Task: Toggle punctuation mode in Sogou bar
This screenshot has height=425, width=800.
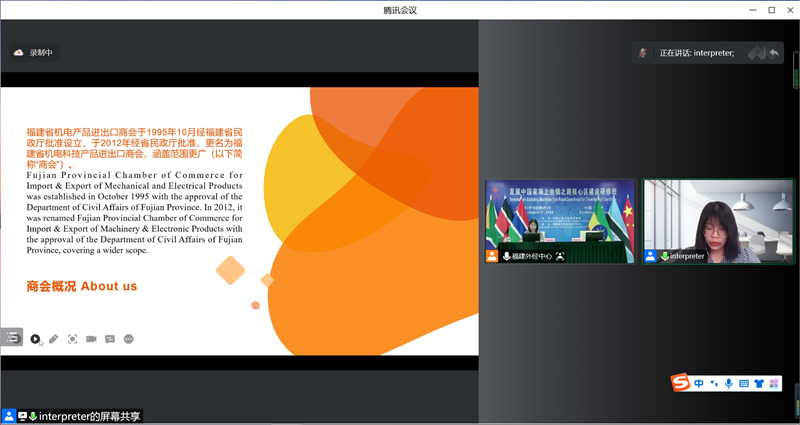Action: 714,383
